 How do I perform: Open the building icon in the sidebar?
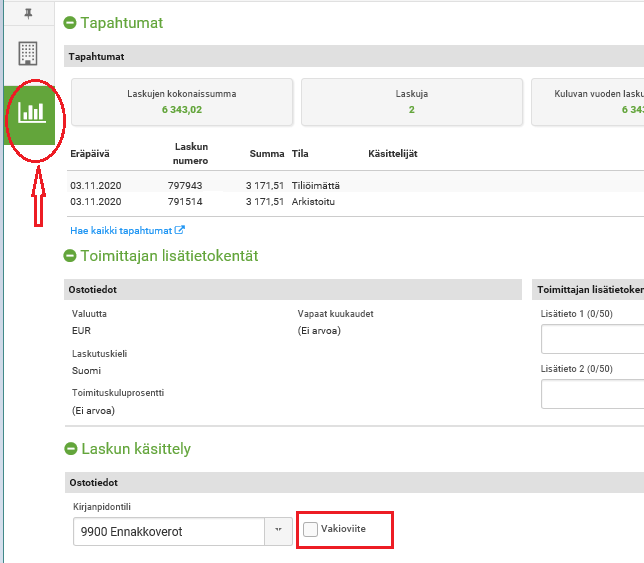pyautogui.click(x=28, y=53)
